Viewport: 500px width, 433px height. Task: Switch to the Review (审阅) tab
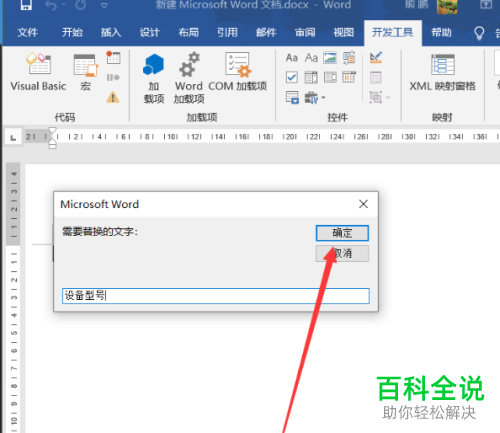click(305, 32)
